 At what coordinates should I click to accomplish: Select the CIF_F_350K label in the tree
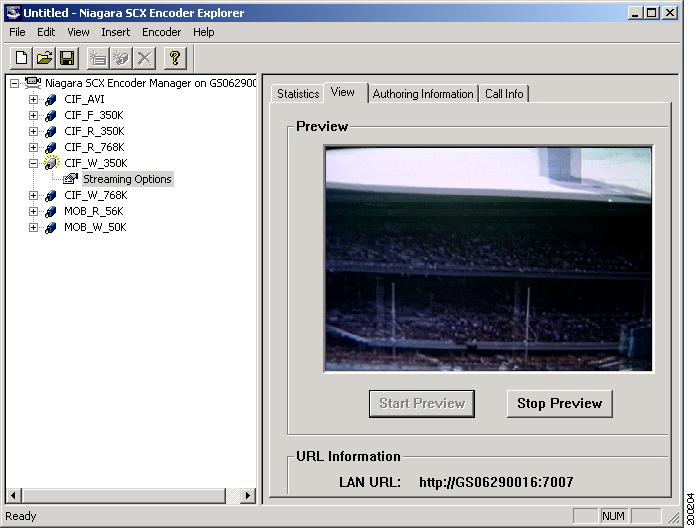click(x=94, y=115)
